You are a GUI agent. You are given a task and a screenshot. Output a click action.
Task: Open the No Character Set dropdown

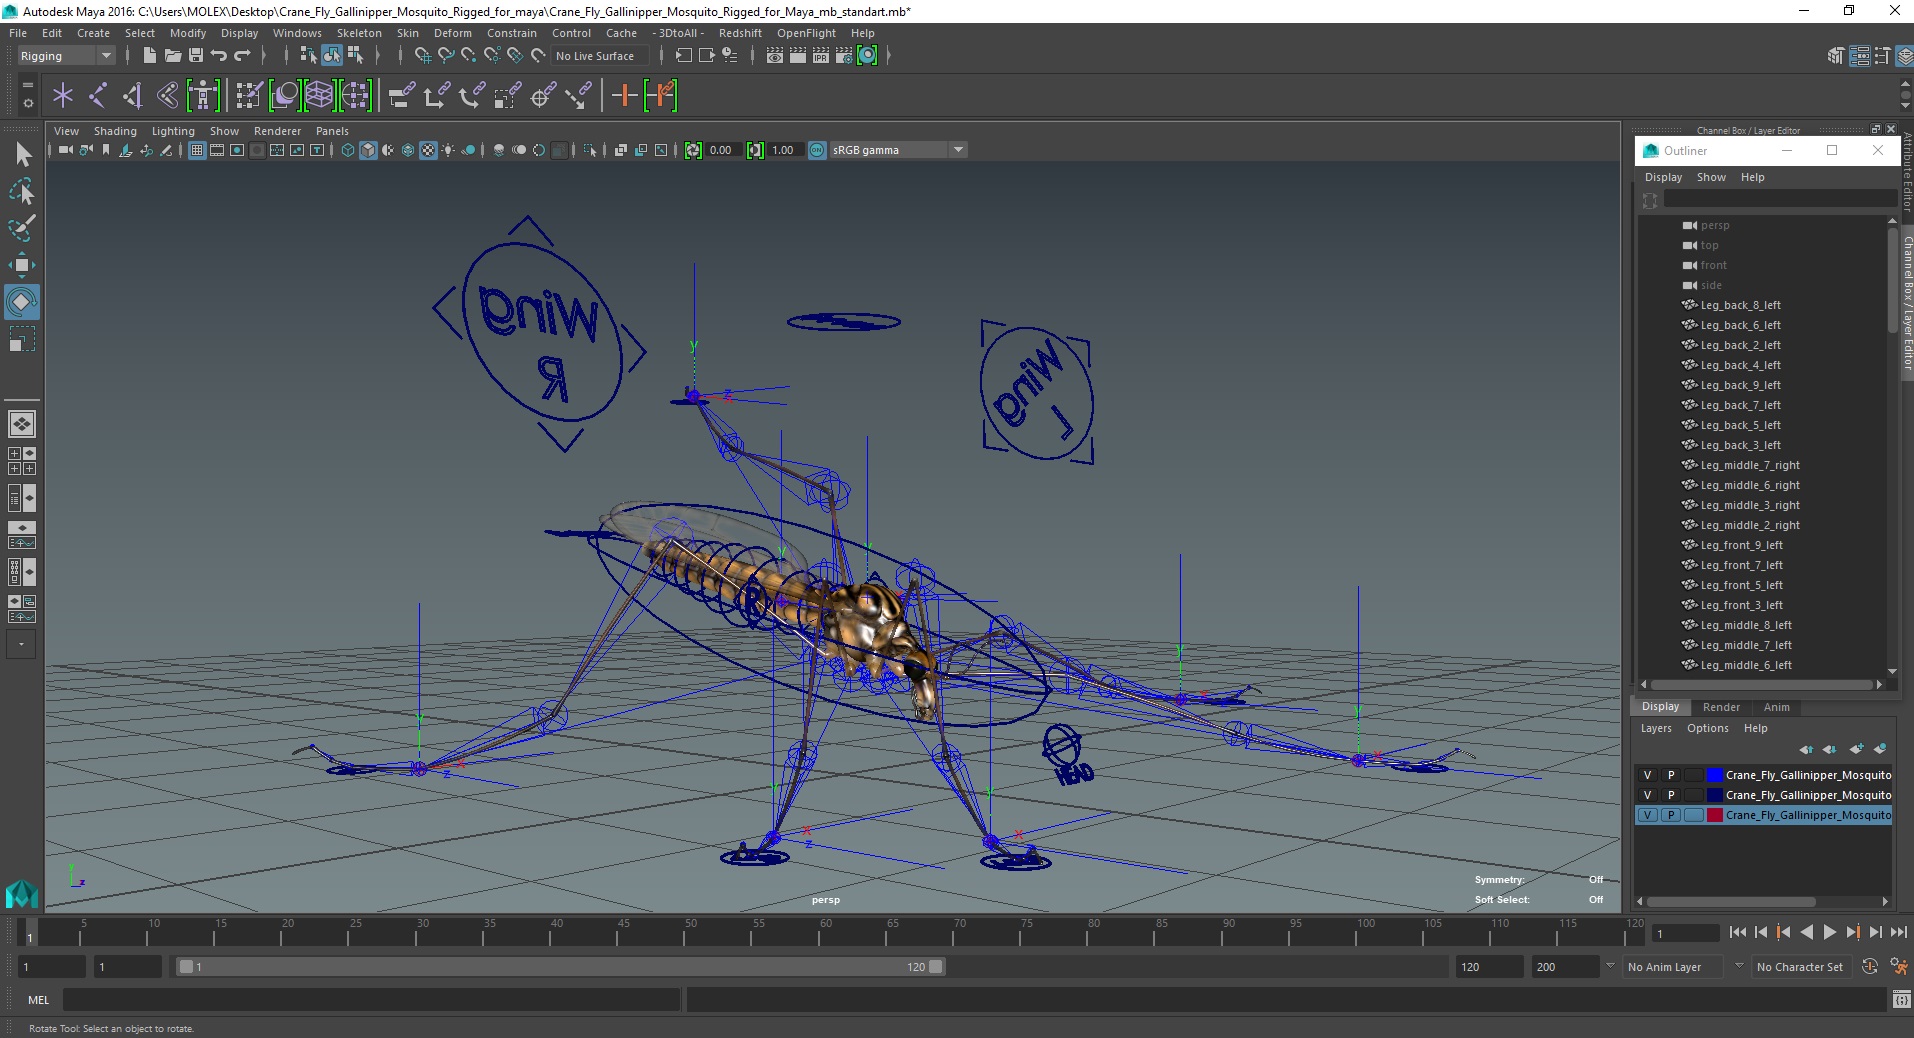coord(1800,967)
